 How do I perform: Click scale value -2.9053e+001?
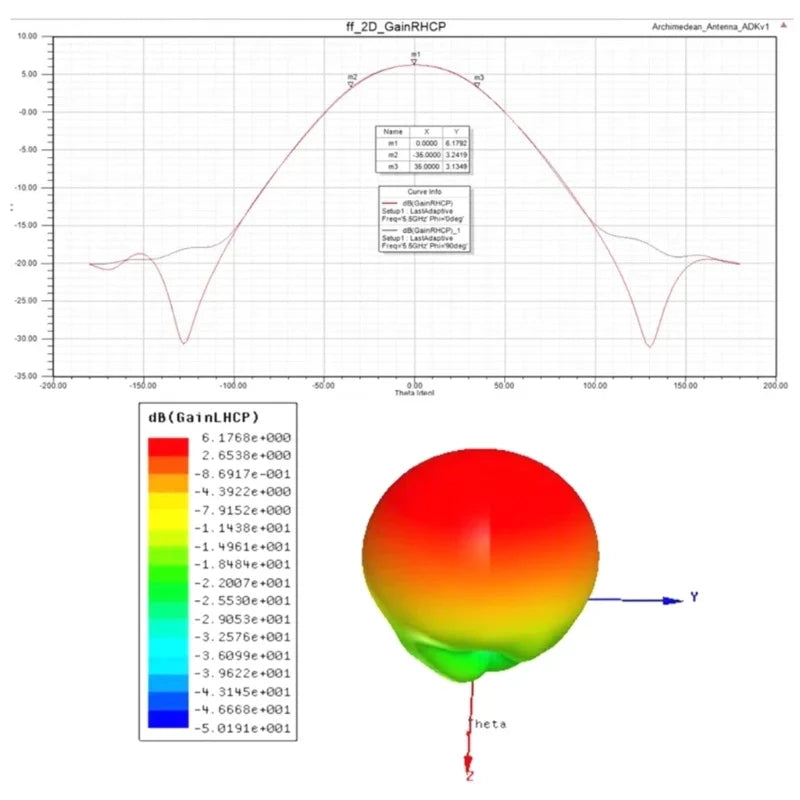pyautogui.click(x=242, y=619)
